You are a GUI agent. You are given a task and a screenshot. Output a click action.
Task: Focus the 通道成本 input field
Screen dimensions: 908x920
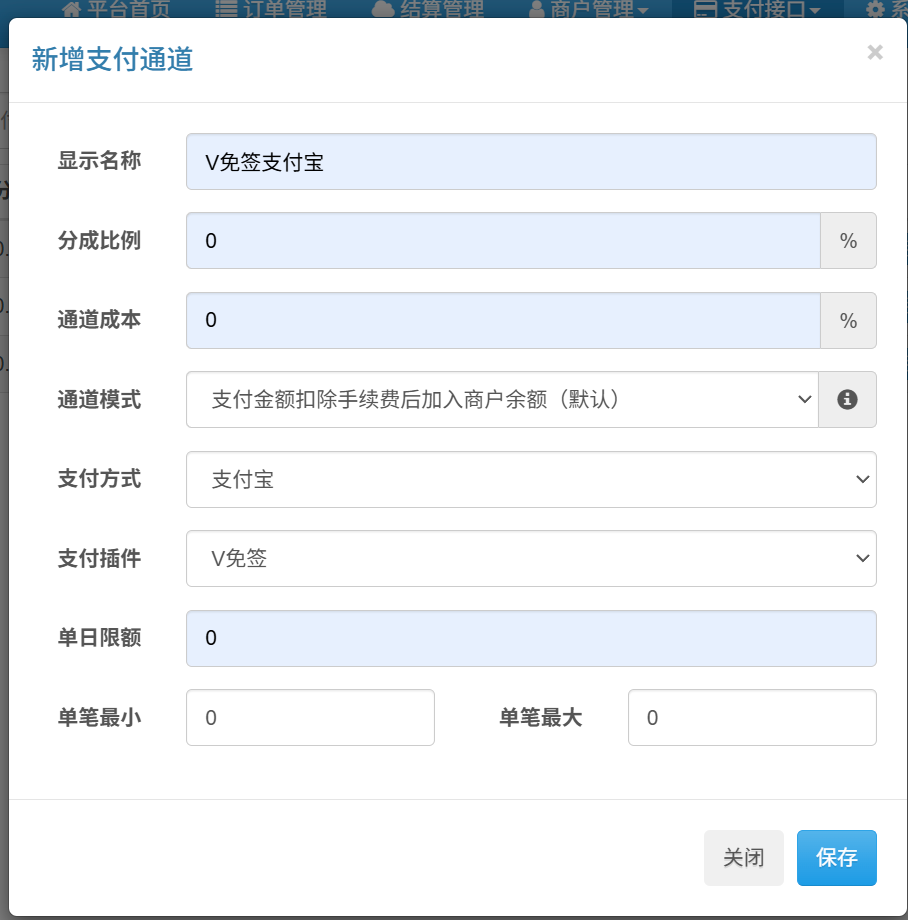pyautogui.click(x=503, y=320)
